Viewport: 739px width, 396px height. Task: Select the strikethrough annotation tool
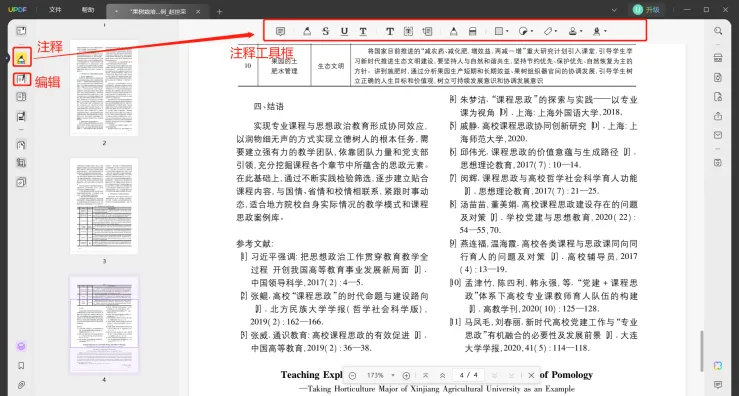[x=326, y=32]
